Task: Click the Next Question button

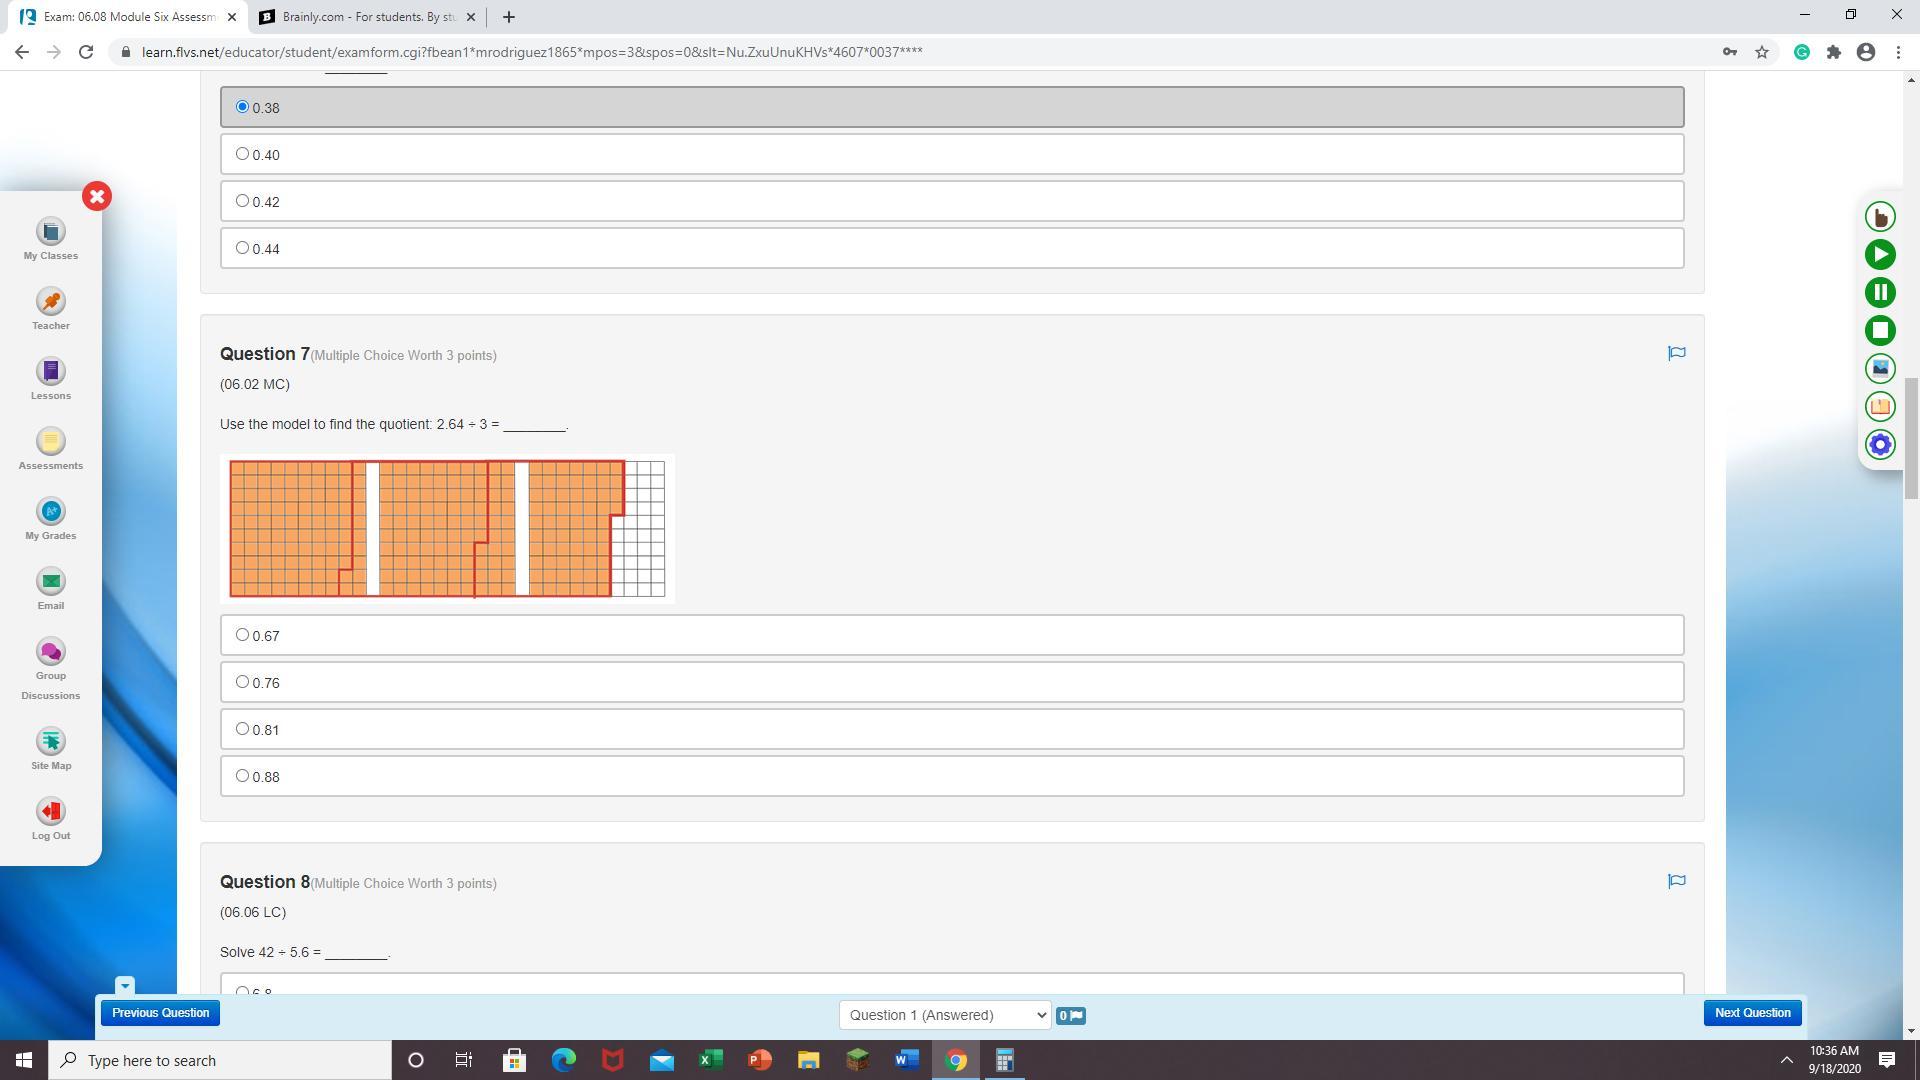Action: click(1752, 1013)
